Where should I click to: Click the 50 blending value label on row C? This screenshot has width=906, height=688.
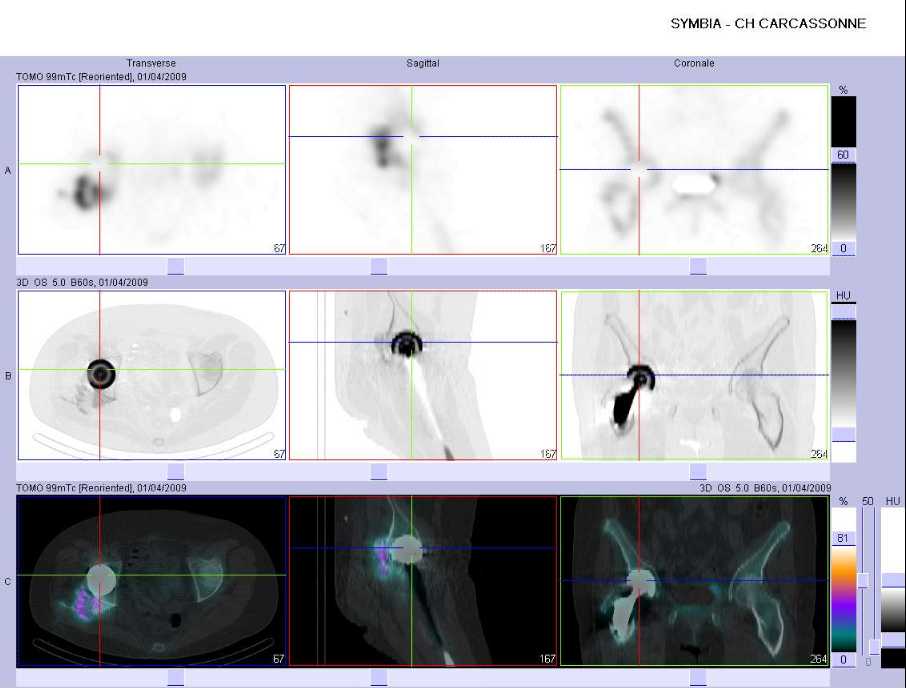867,501
